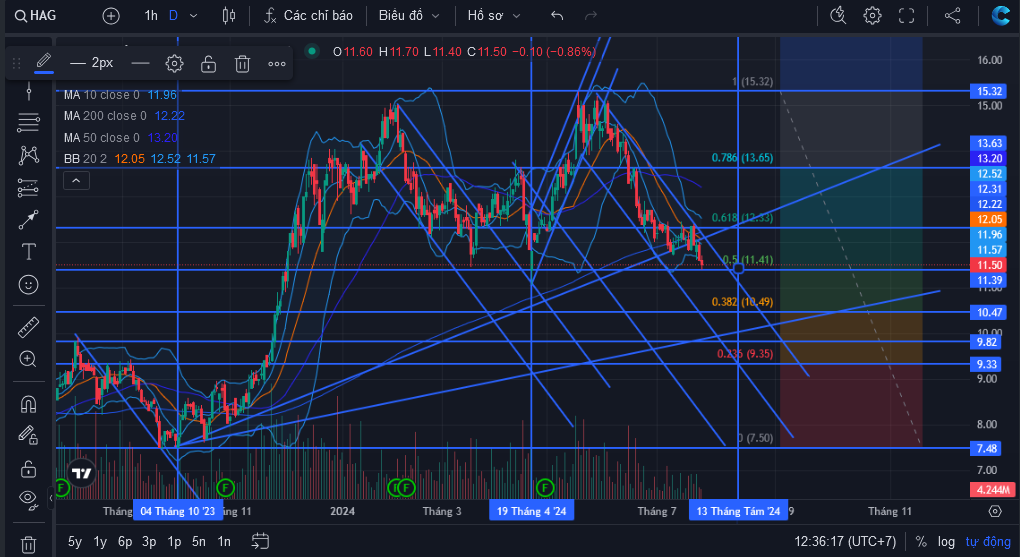Toggle lock on selected drawing

(x=208, y=63)
